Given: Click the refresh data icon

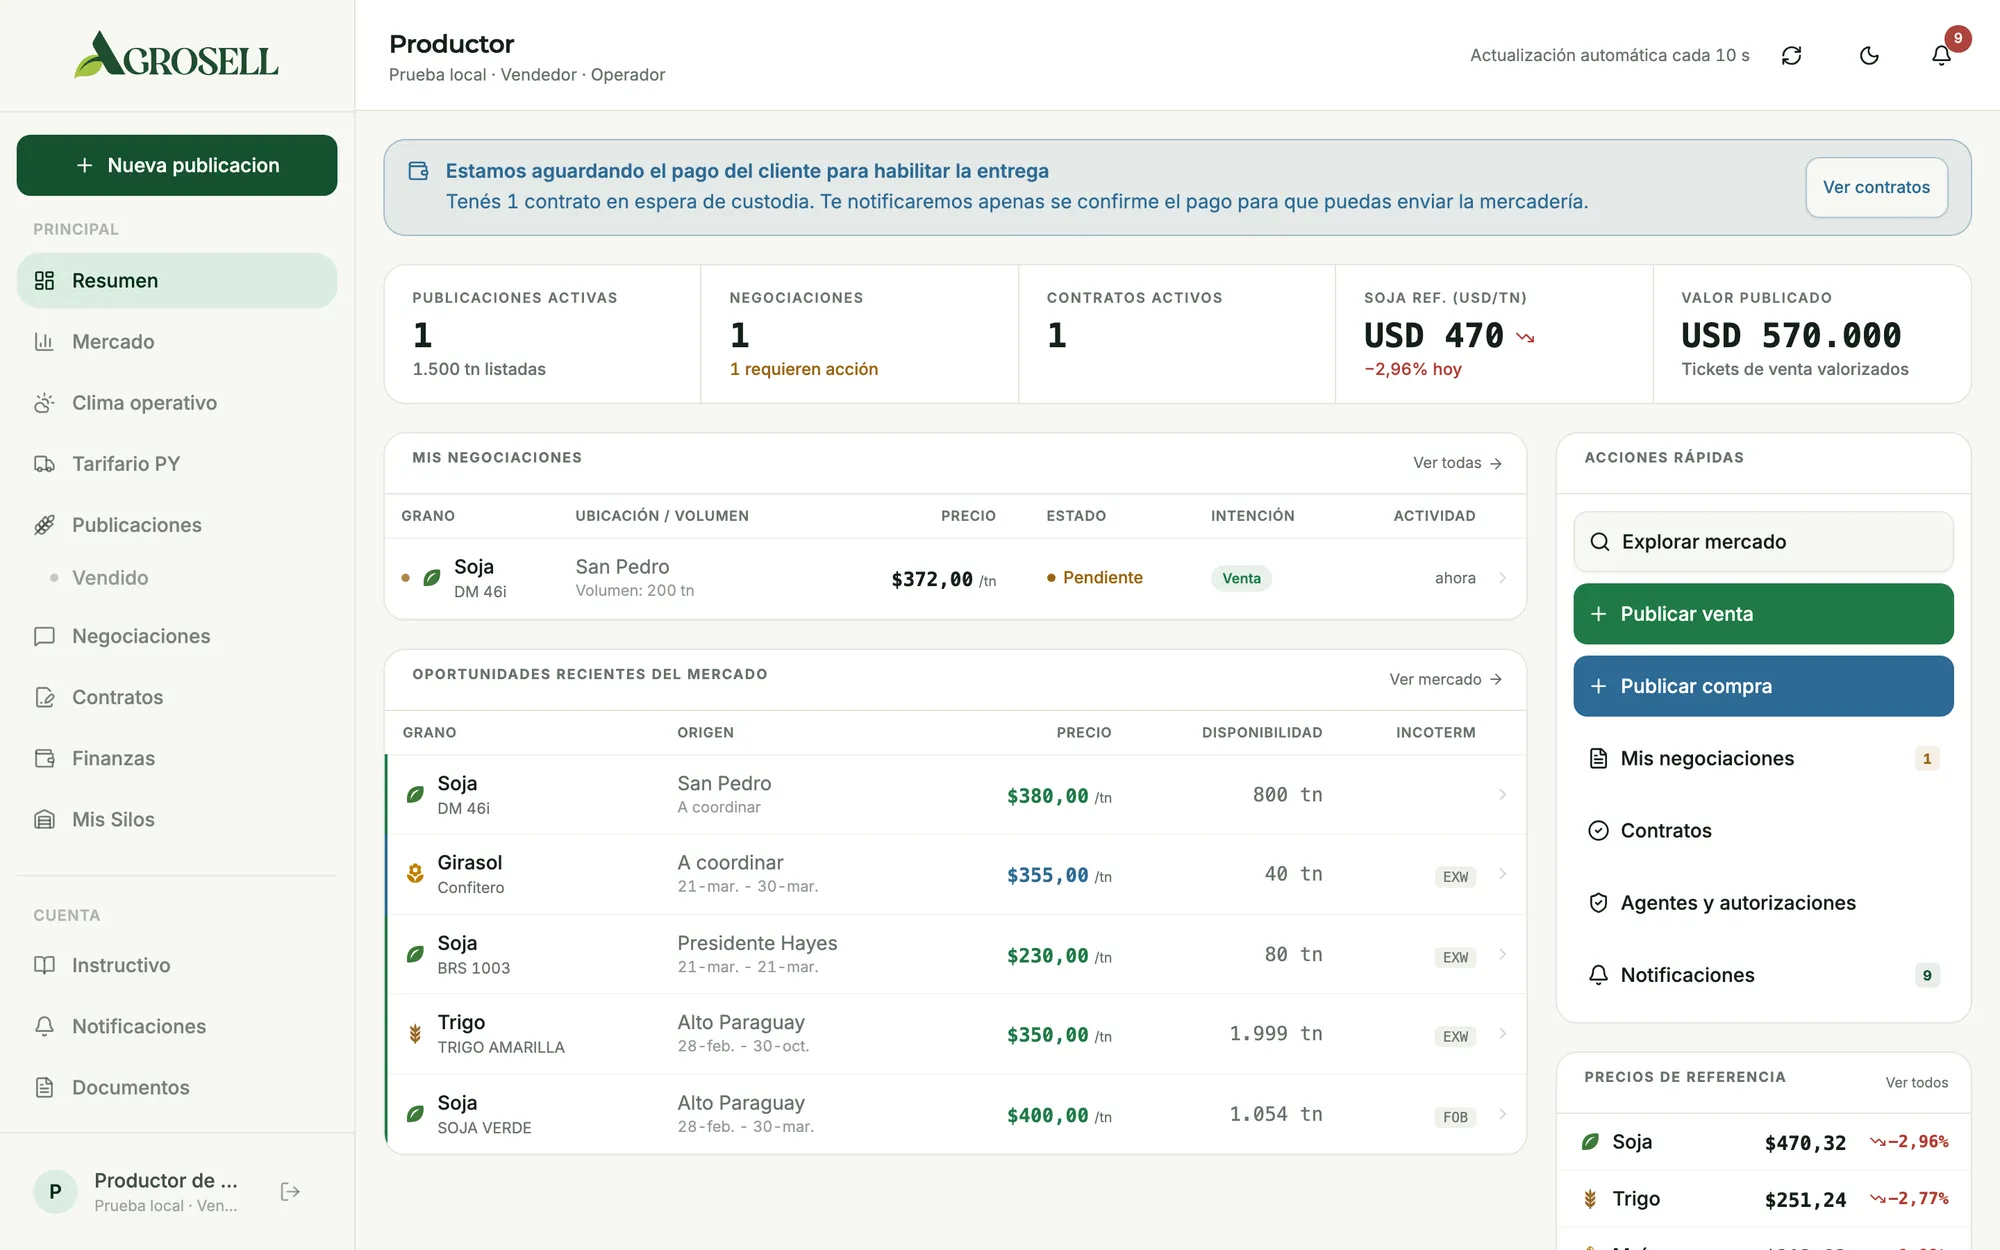Looking at the screenshot, I should coord(1791,56).
